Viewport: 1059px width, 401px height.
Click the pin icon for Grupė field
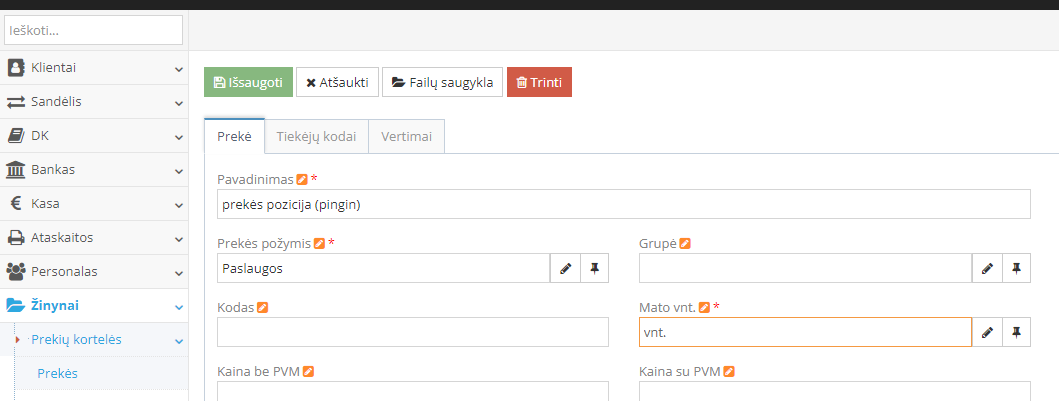point(1016,269)
